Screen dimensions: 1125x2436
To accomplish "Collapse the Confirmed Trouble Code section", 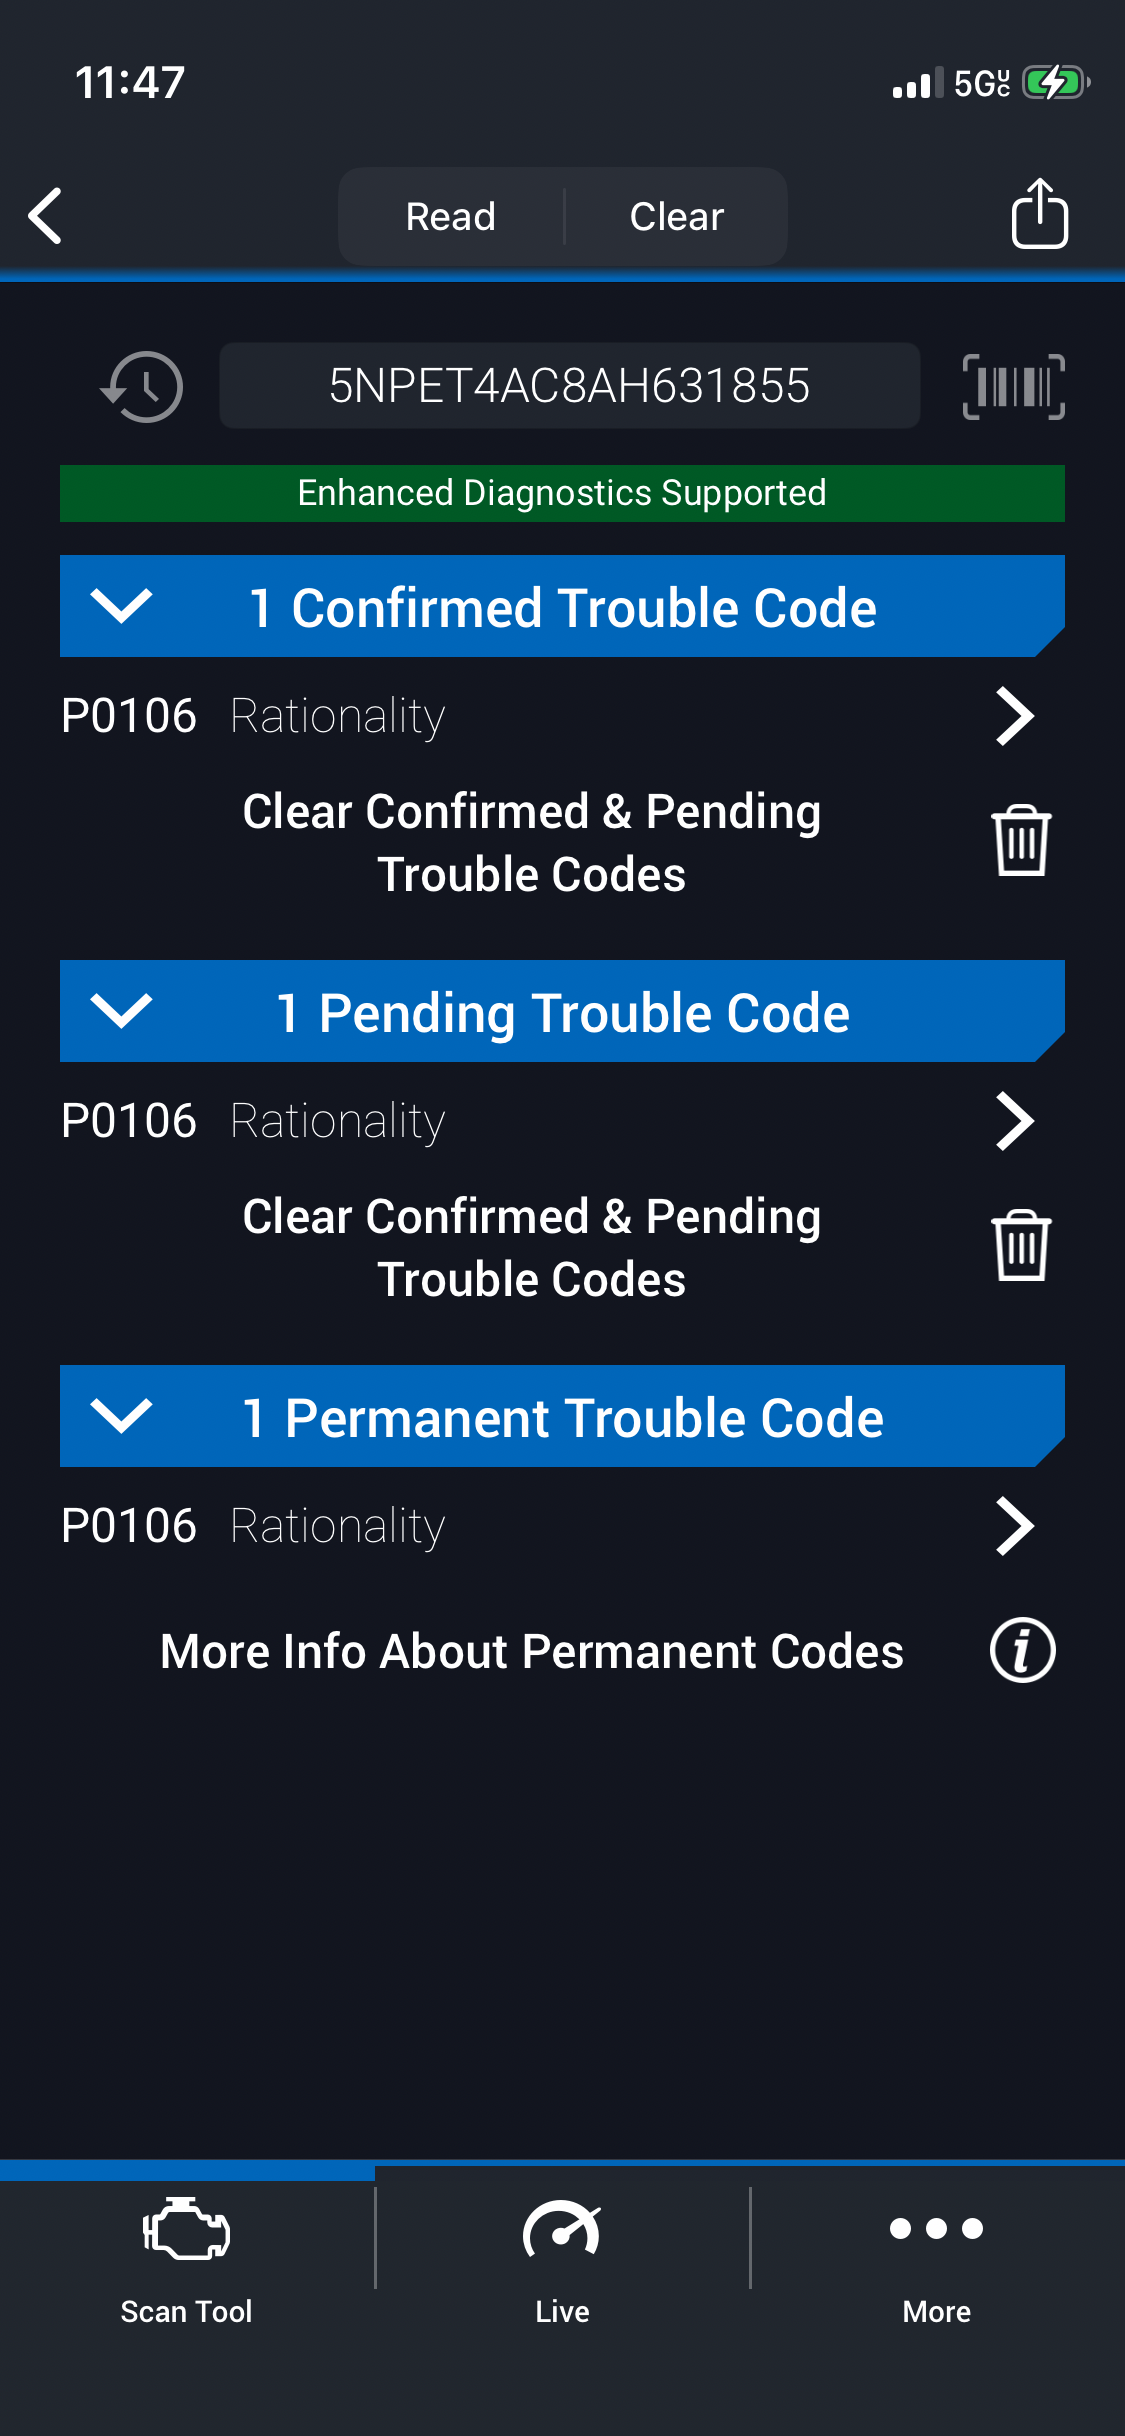I will tap(121, 606).
